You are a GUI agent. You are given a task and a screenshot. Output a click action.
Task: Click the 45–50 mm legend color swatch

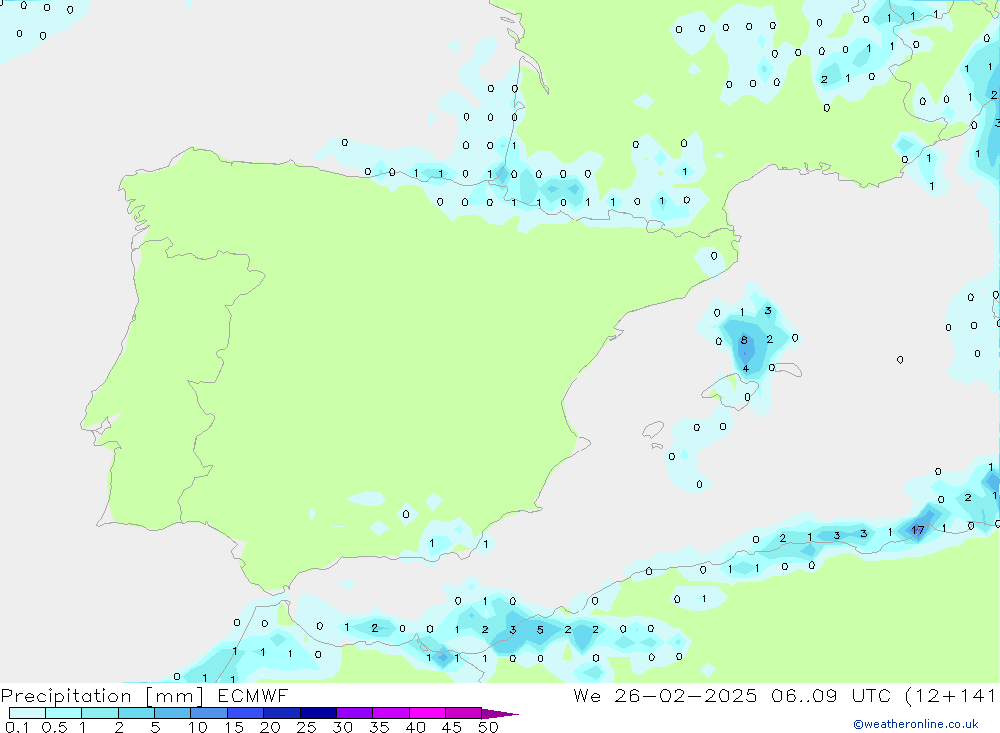click(464, 713)
